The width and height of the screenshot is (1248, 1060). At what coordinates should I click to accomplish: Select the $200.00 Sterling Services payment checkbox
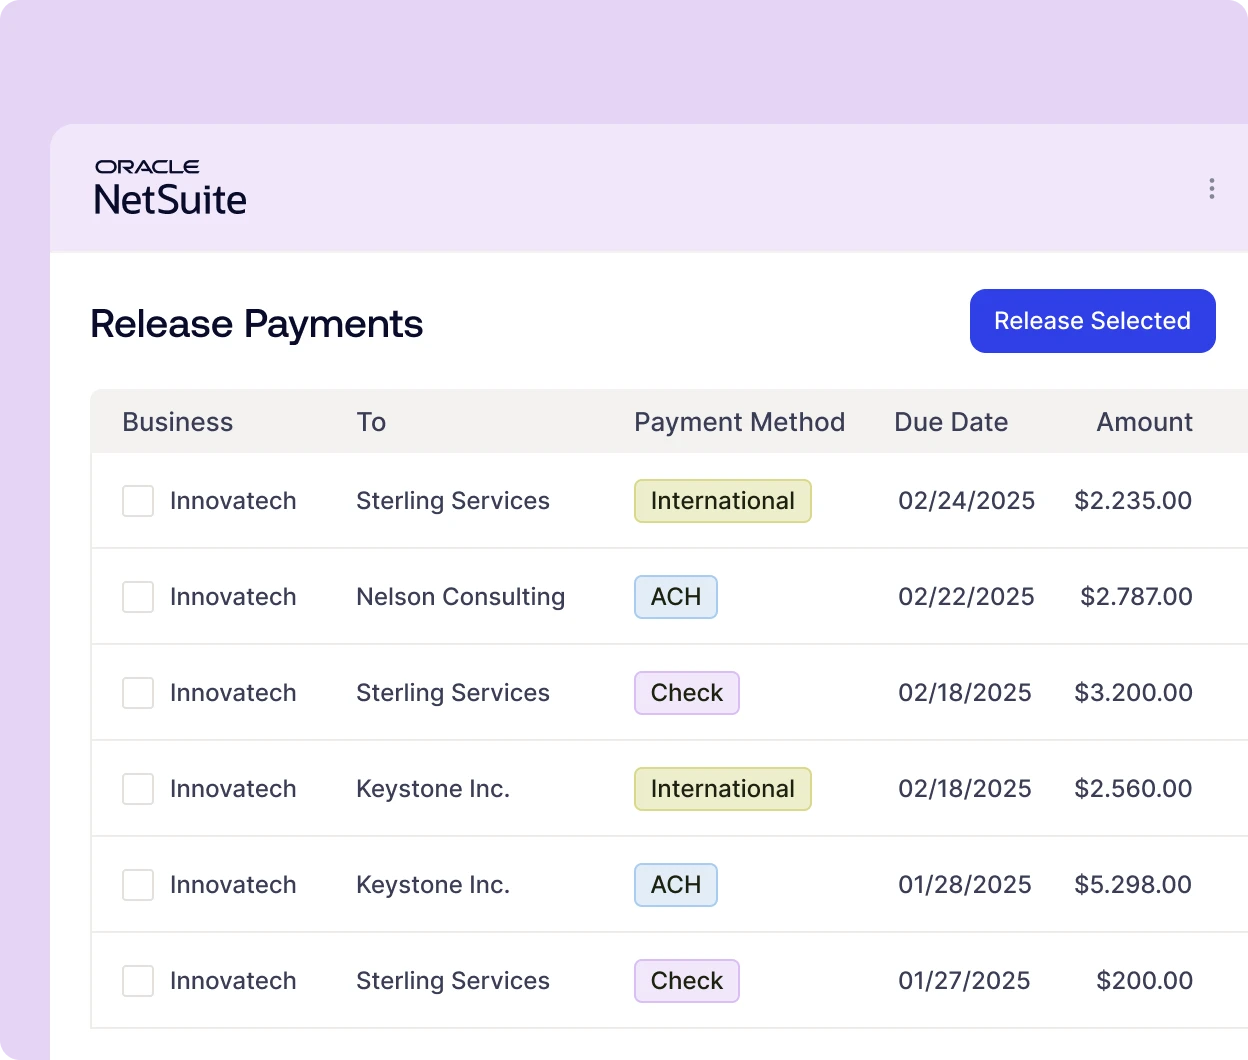[138, 981]
